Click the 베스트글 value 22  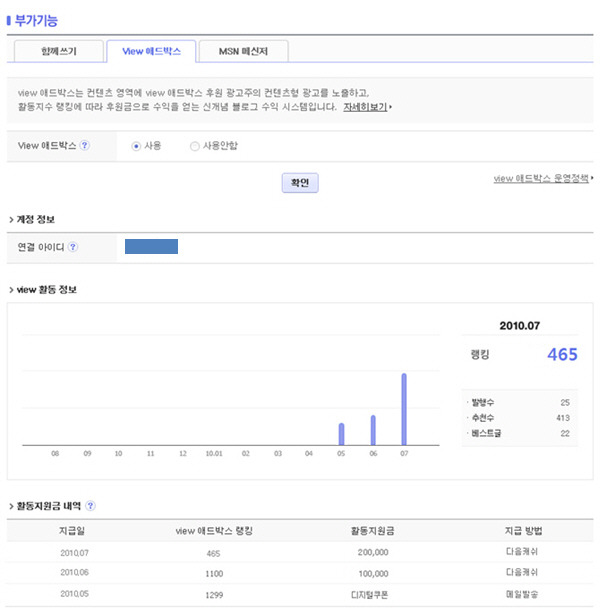tap(565, 433)
